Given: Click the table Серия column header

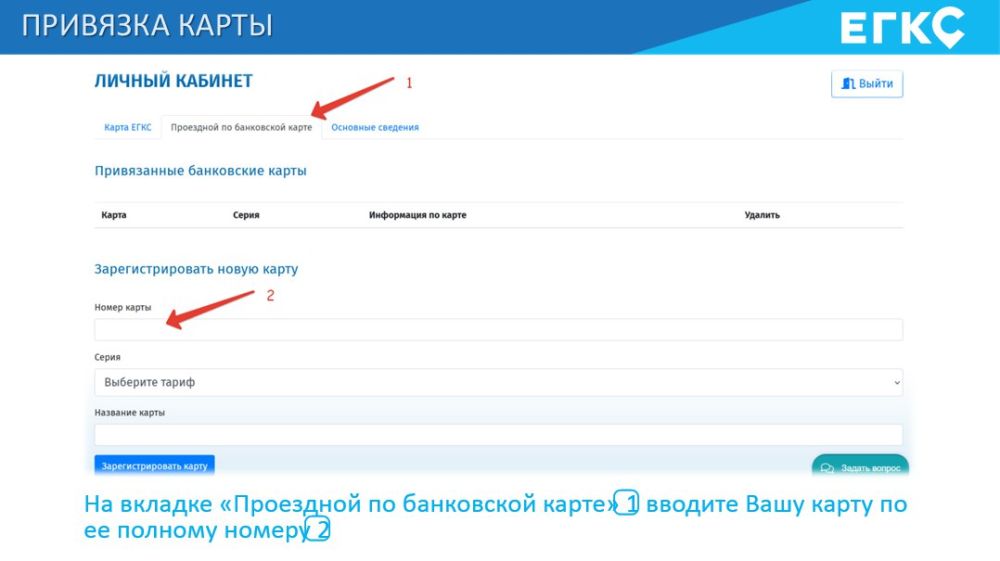Looking at the screenshot, I should coord(246,215).
